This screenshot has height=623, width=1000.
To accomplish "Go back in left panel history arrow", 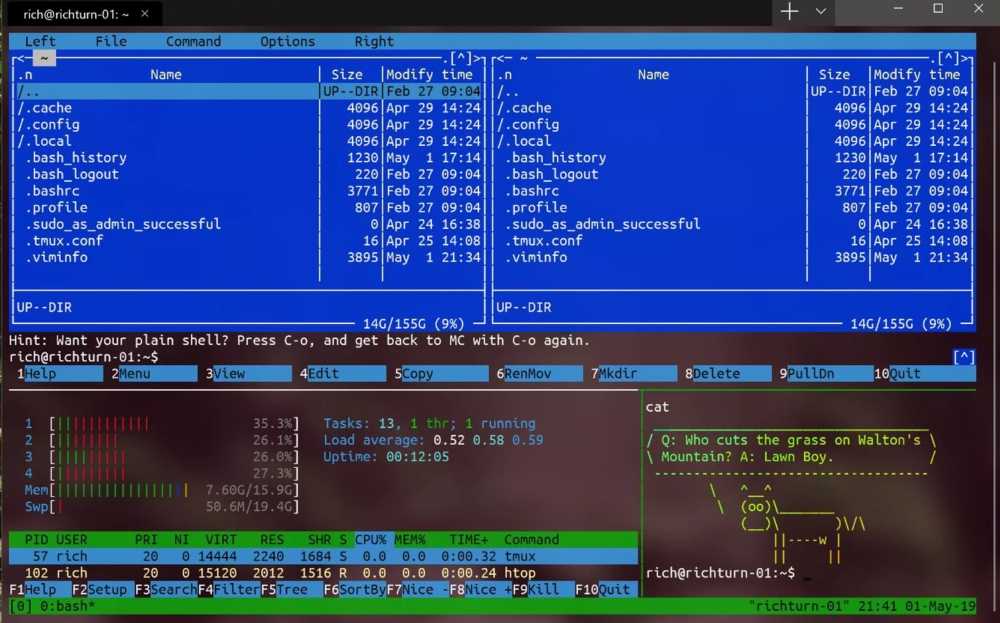I will (x=21, y=59).
